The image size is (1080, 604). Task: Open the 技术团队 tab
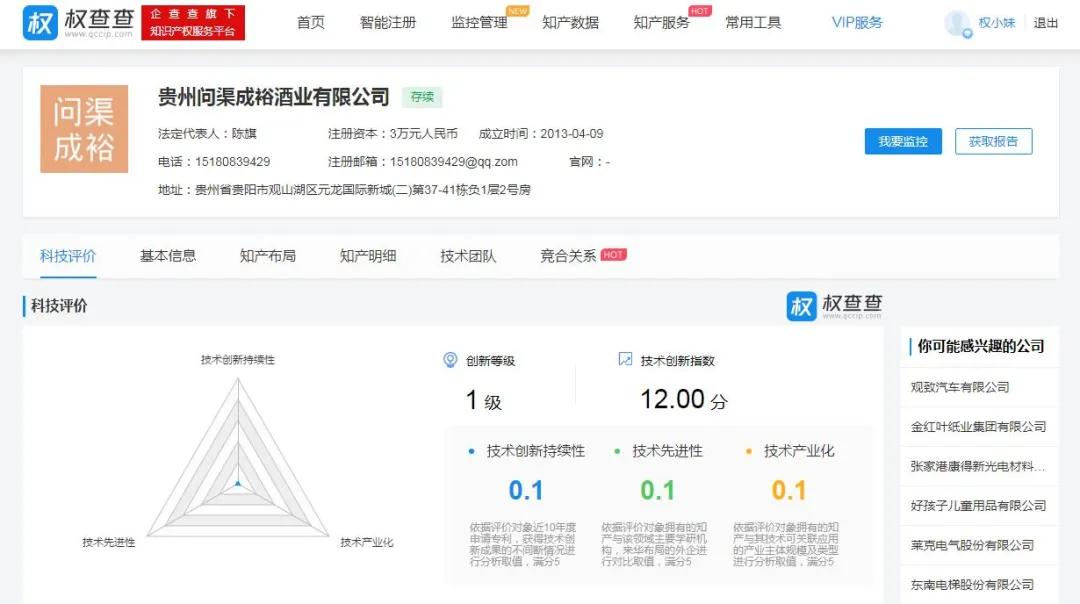coord(468,256)
